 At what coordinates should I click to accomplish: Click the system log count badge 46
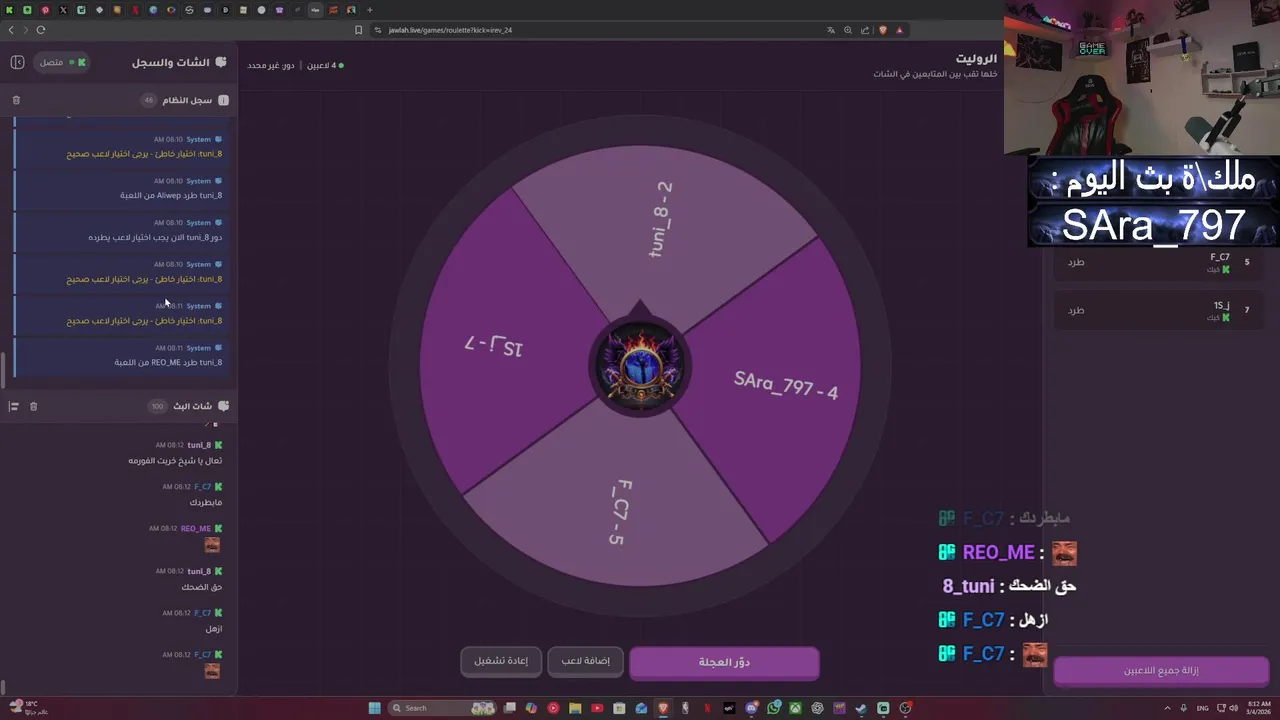point(149,100)
